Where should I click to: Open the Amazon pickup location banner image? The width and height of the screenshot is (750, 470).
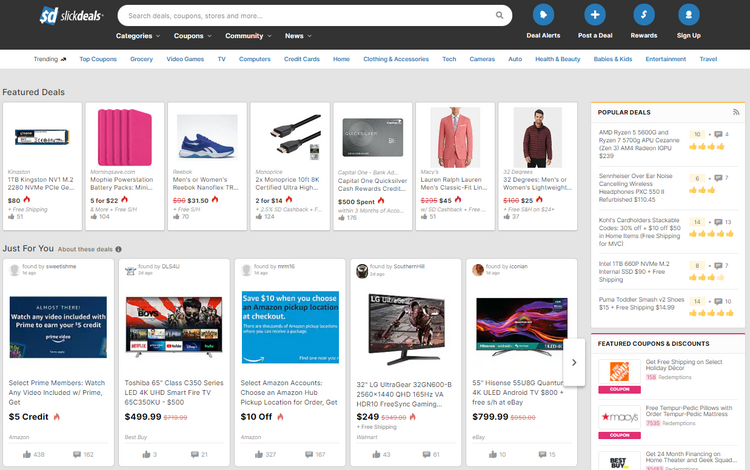290,327
